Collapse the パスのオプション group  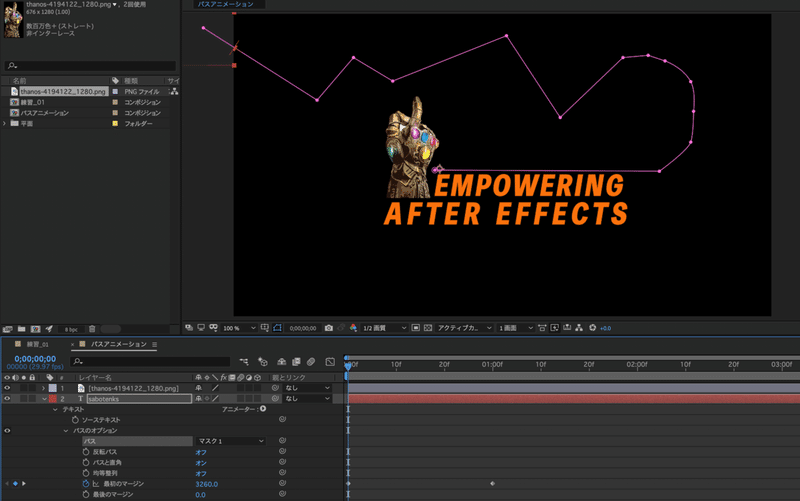66,431
